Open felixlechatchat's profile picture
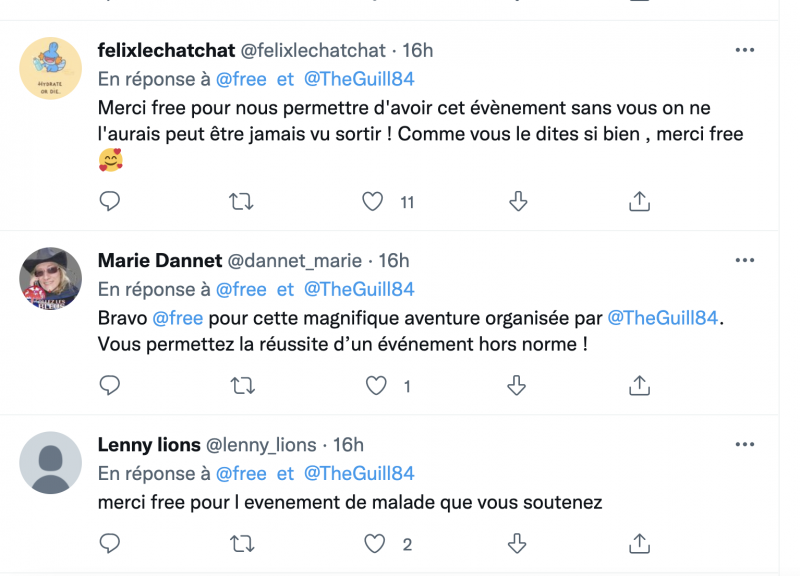 [51, 68]
